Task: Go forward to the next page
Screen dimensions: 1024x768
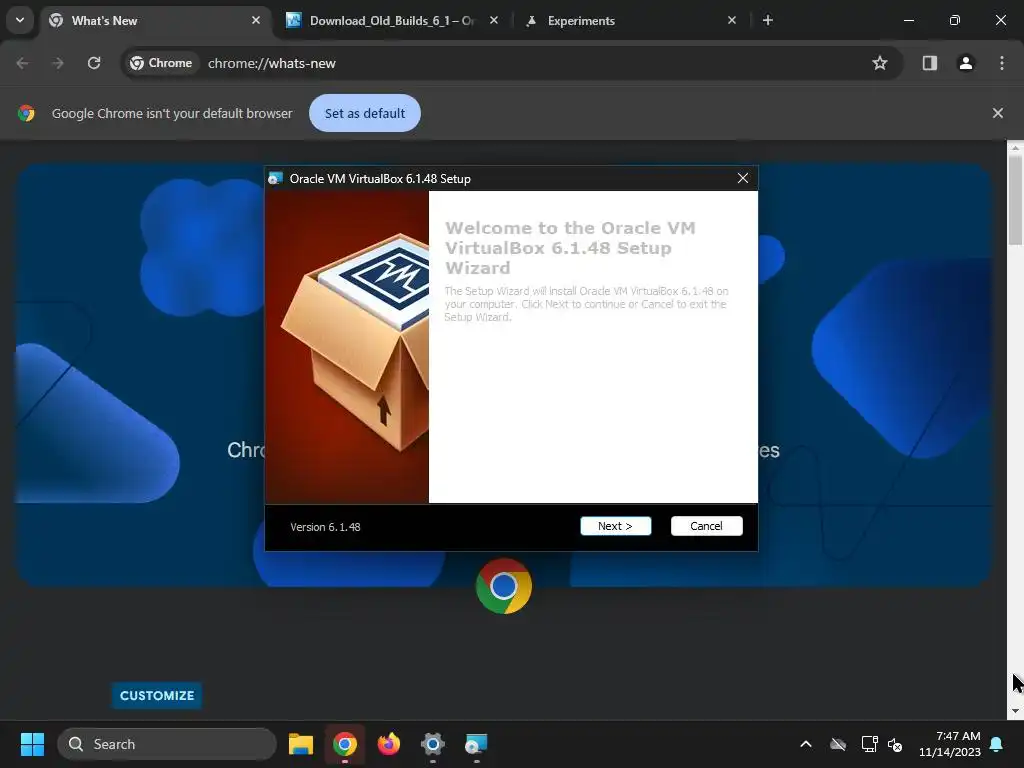Action: pos(58,63)
